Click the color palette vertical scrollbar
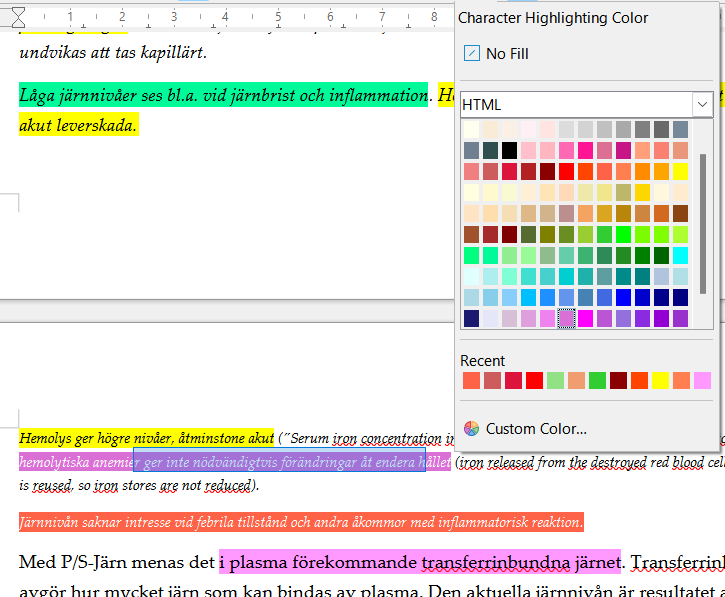The width and height of the screenshot is (725, 597). coord(703,224)
